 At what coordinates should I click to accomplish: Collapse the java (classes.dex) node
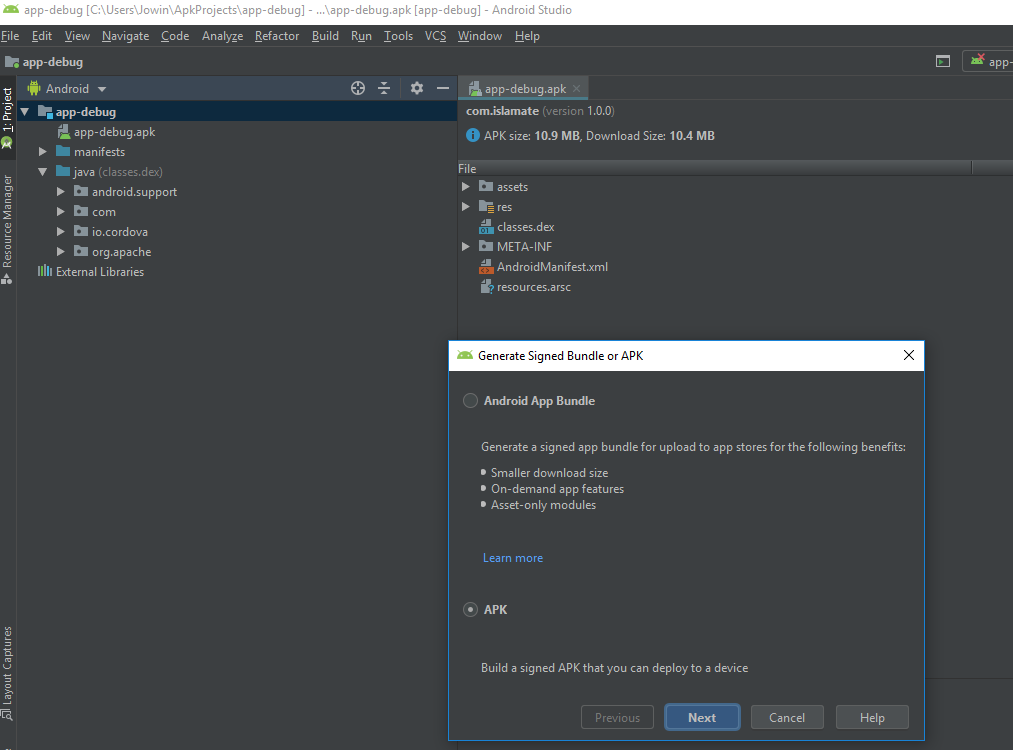click(43, 172)
